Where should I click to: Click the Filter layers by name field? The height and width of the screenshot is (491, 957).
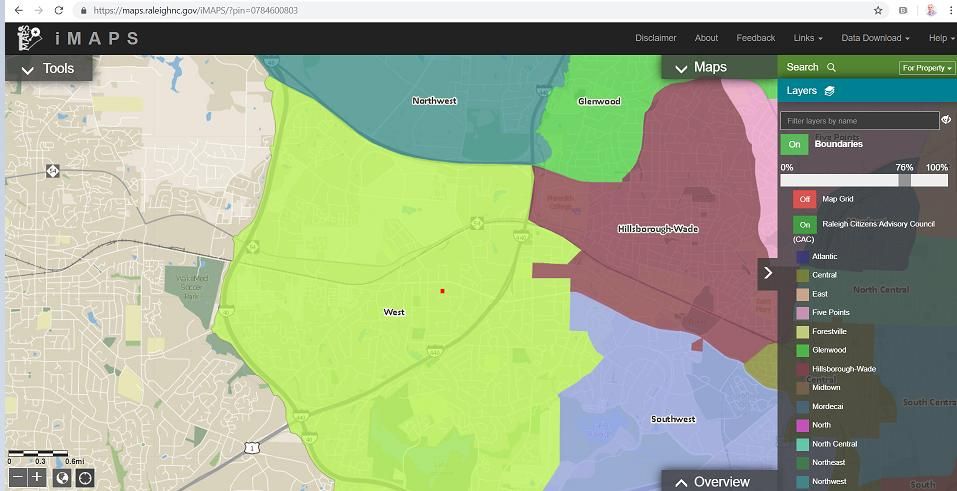(859, 120)
